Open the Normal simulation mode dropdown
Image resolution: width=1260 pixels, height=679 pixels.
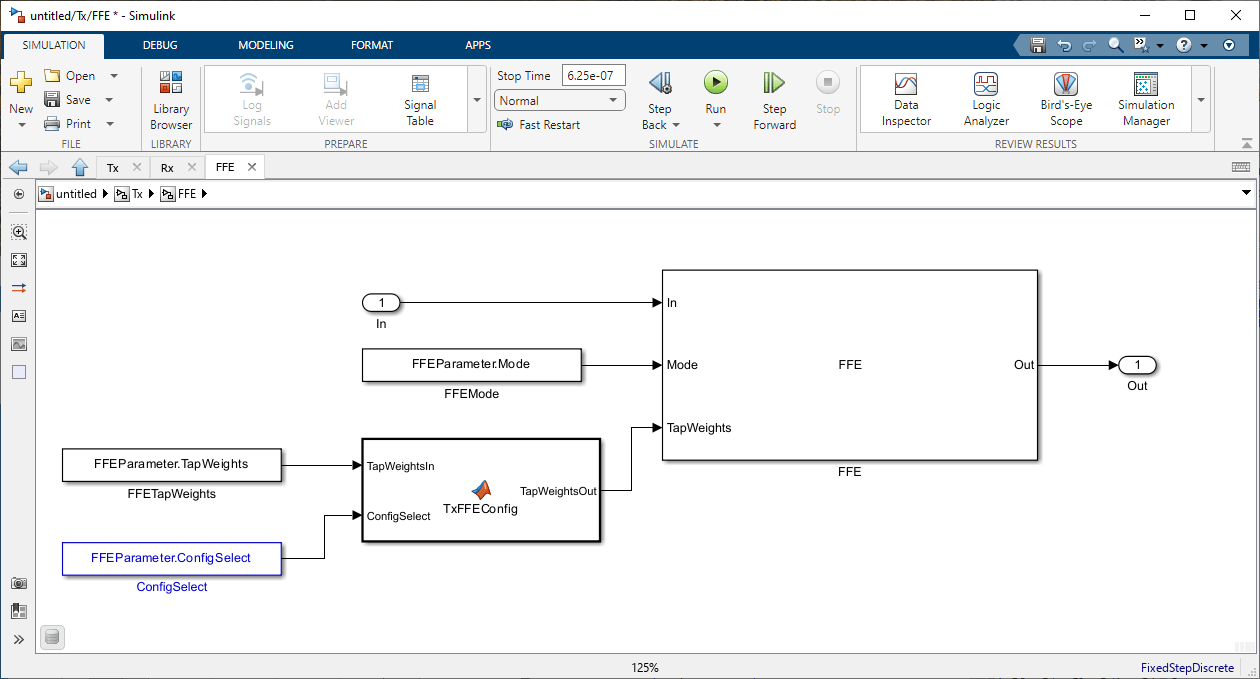[x=560, y=100]
